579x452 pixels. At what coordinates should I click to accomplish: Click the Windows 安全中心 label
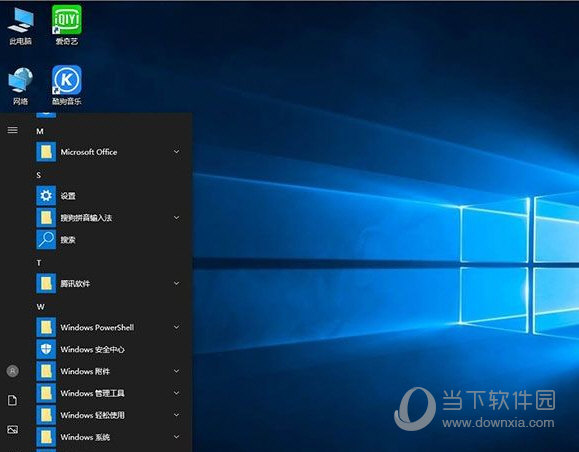point(92,349)
